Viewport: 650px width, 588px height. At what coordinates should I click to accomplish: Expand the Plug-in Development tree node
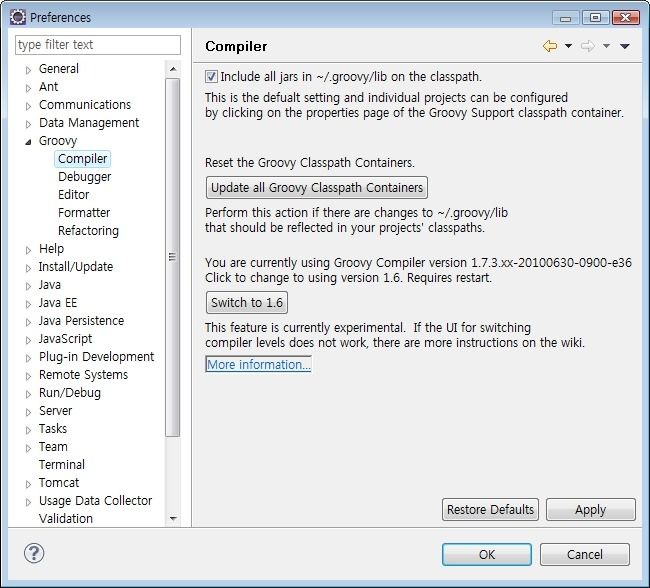point(28,358)
